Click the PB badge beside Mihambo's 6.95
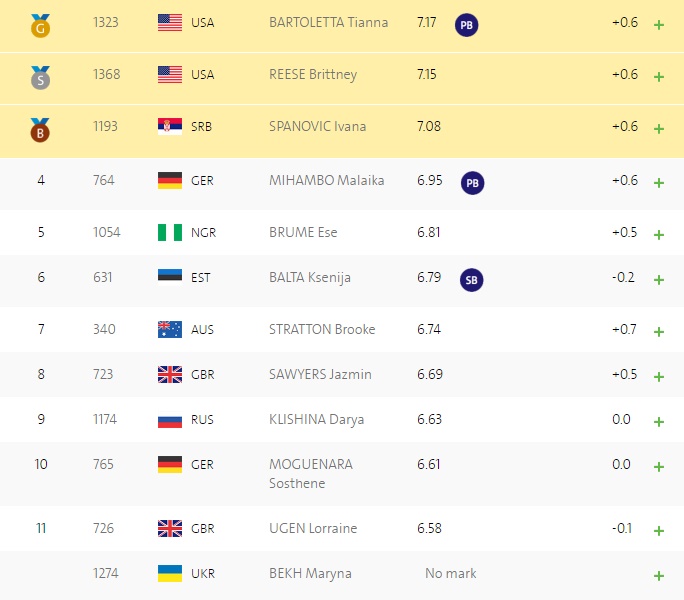Viewport: 684px width, 600px height. click(x=472, y=183)
